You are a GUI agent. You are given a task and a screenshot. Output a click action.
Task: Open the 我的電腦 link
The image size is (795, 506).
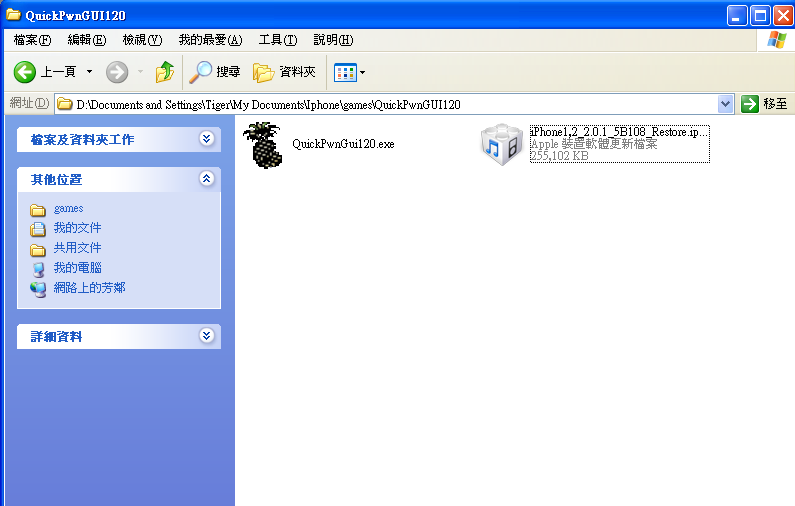pyautogui.click(x=78, y=268)
